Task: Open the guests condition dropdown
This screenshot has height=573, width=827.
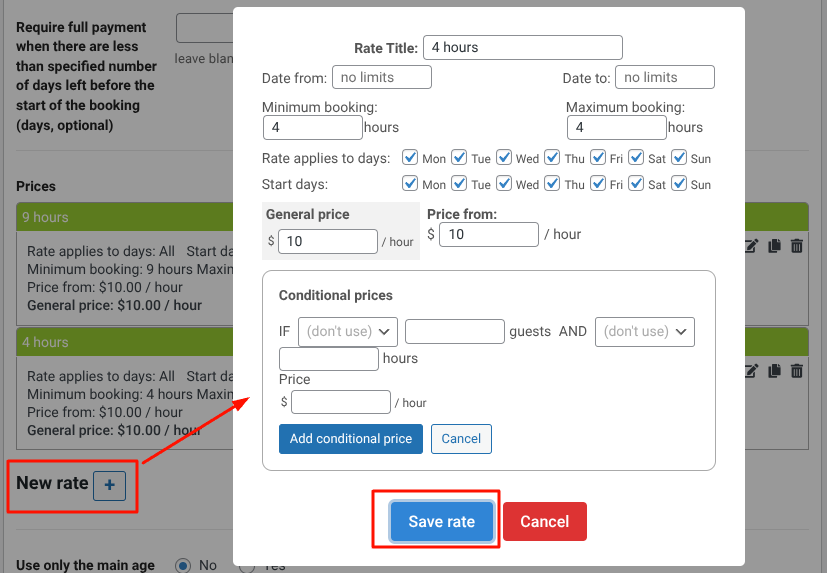Action: [348, 332]
